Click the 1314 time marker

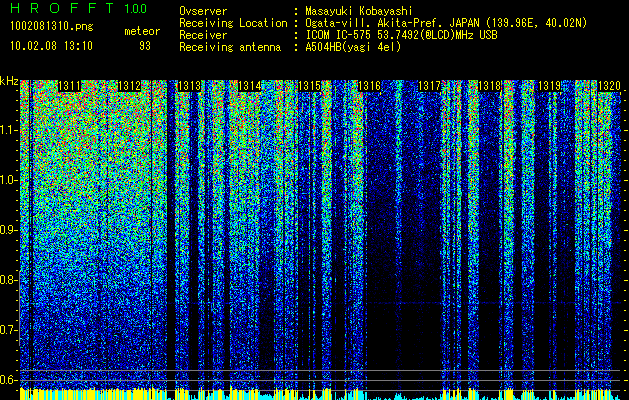[250, 86]
